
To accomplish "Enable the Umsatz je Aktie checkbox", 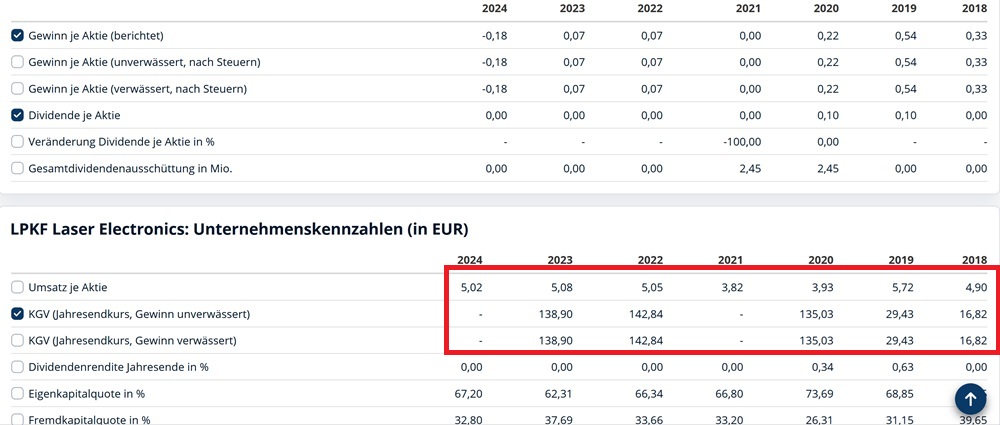I will point(17,287).
